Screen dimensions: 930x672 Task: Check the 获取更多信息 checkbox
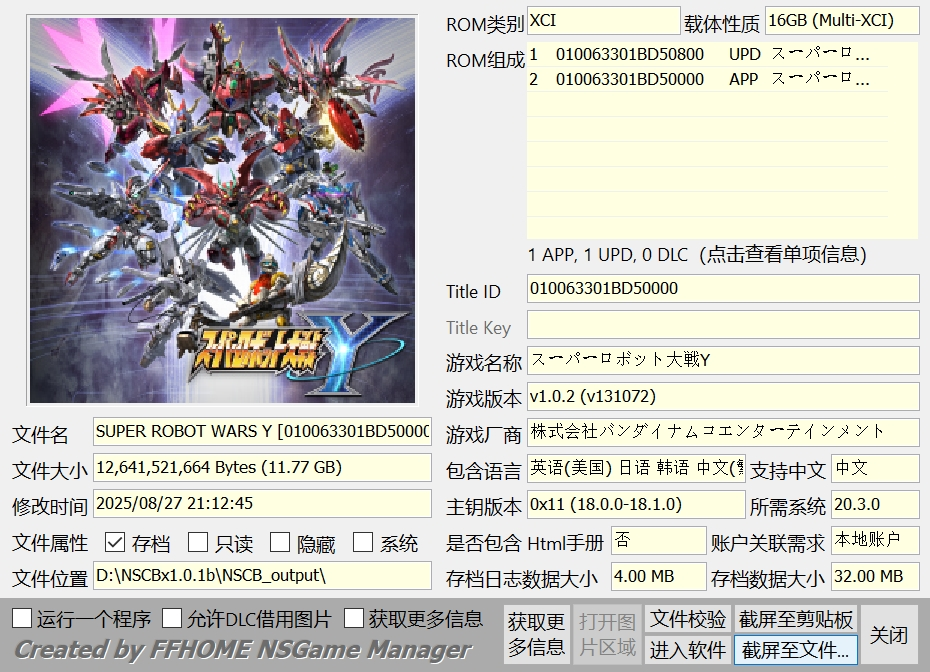pyautogui.click(x=353, y=619)
